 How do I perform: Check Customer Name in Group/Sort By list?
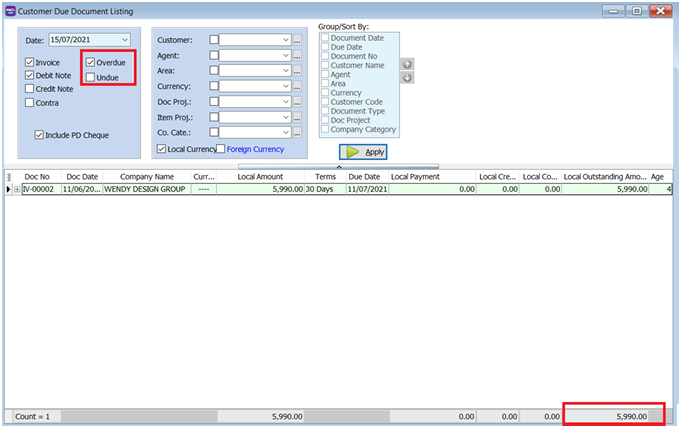[x=325, y=65]
